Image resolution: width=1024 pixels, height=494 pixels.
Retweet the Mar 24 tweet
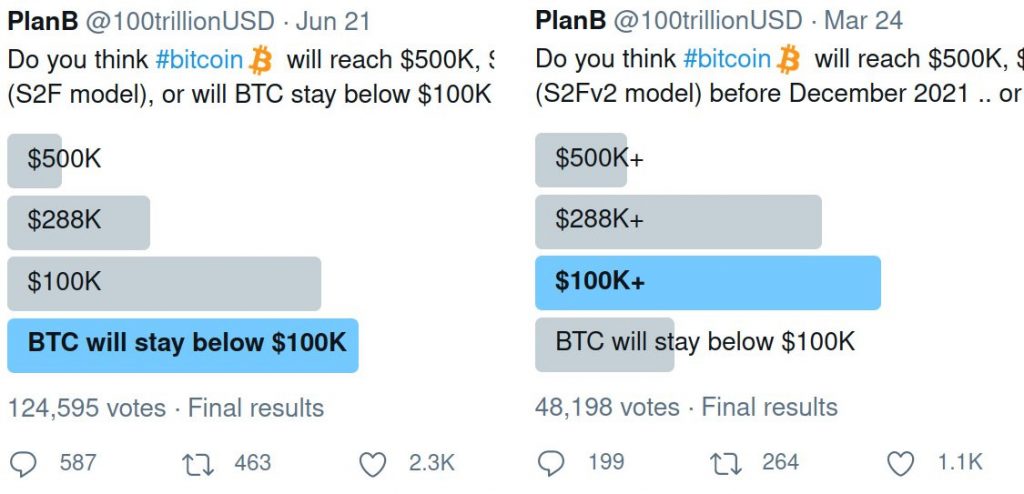coord(723,462)
